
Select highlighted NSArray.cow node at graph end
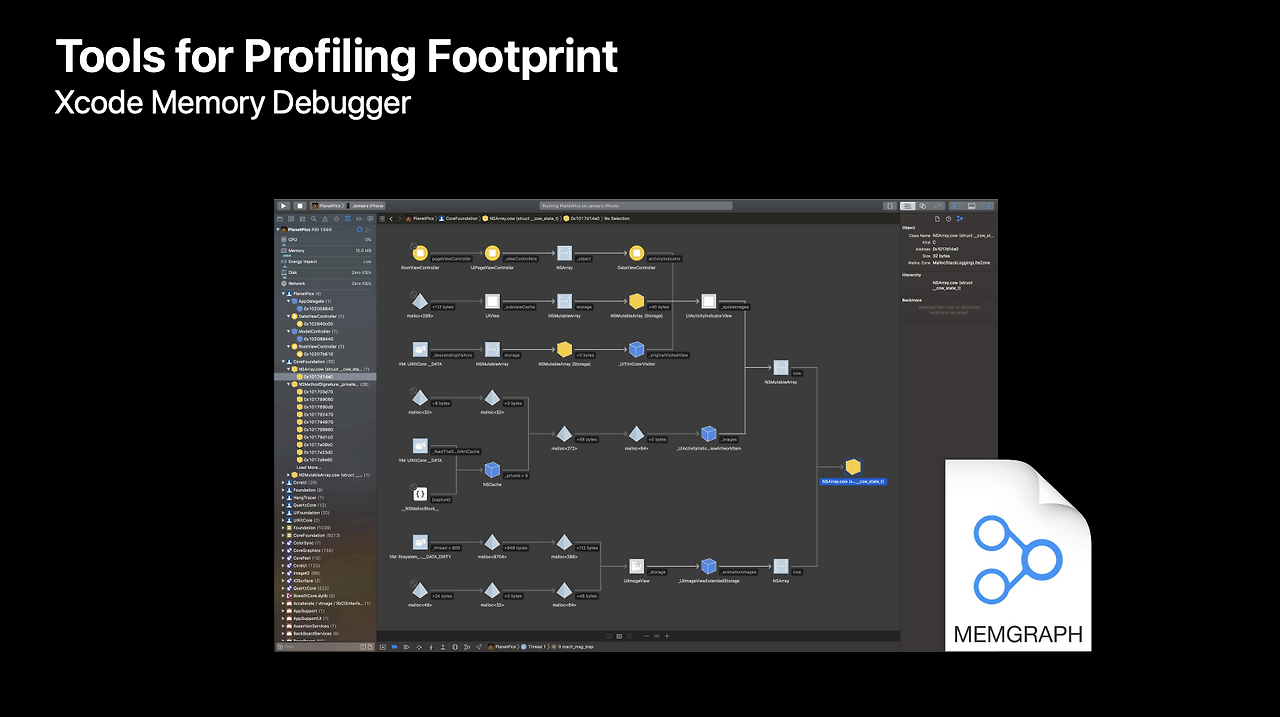(x=853, y=467)
